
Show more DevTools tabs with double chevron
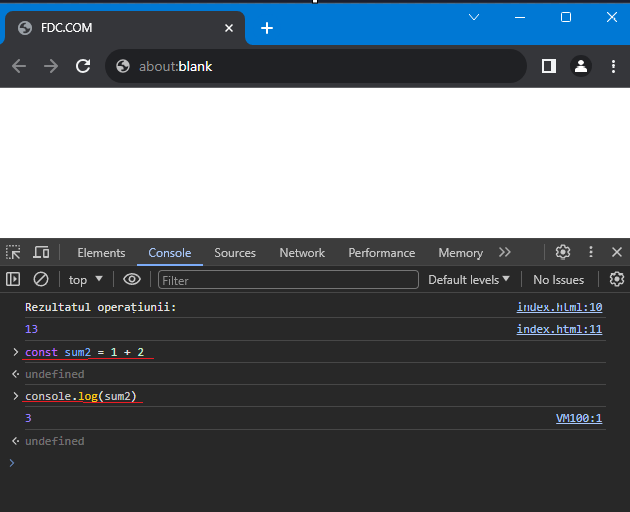[505, 252]
